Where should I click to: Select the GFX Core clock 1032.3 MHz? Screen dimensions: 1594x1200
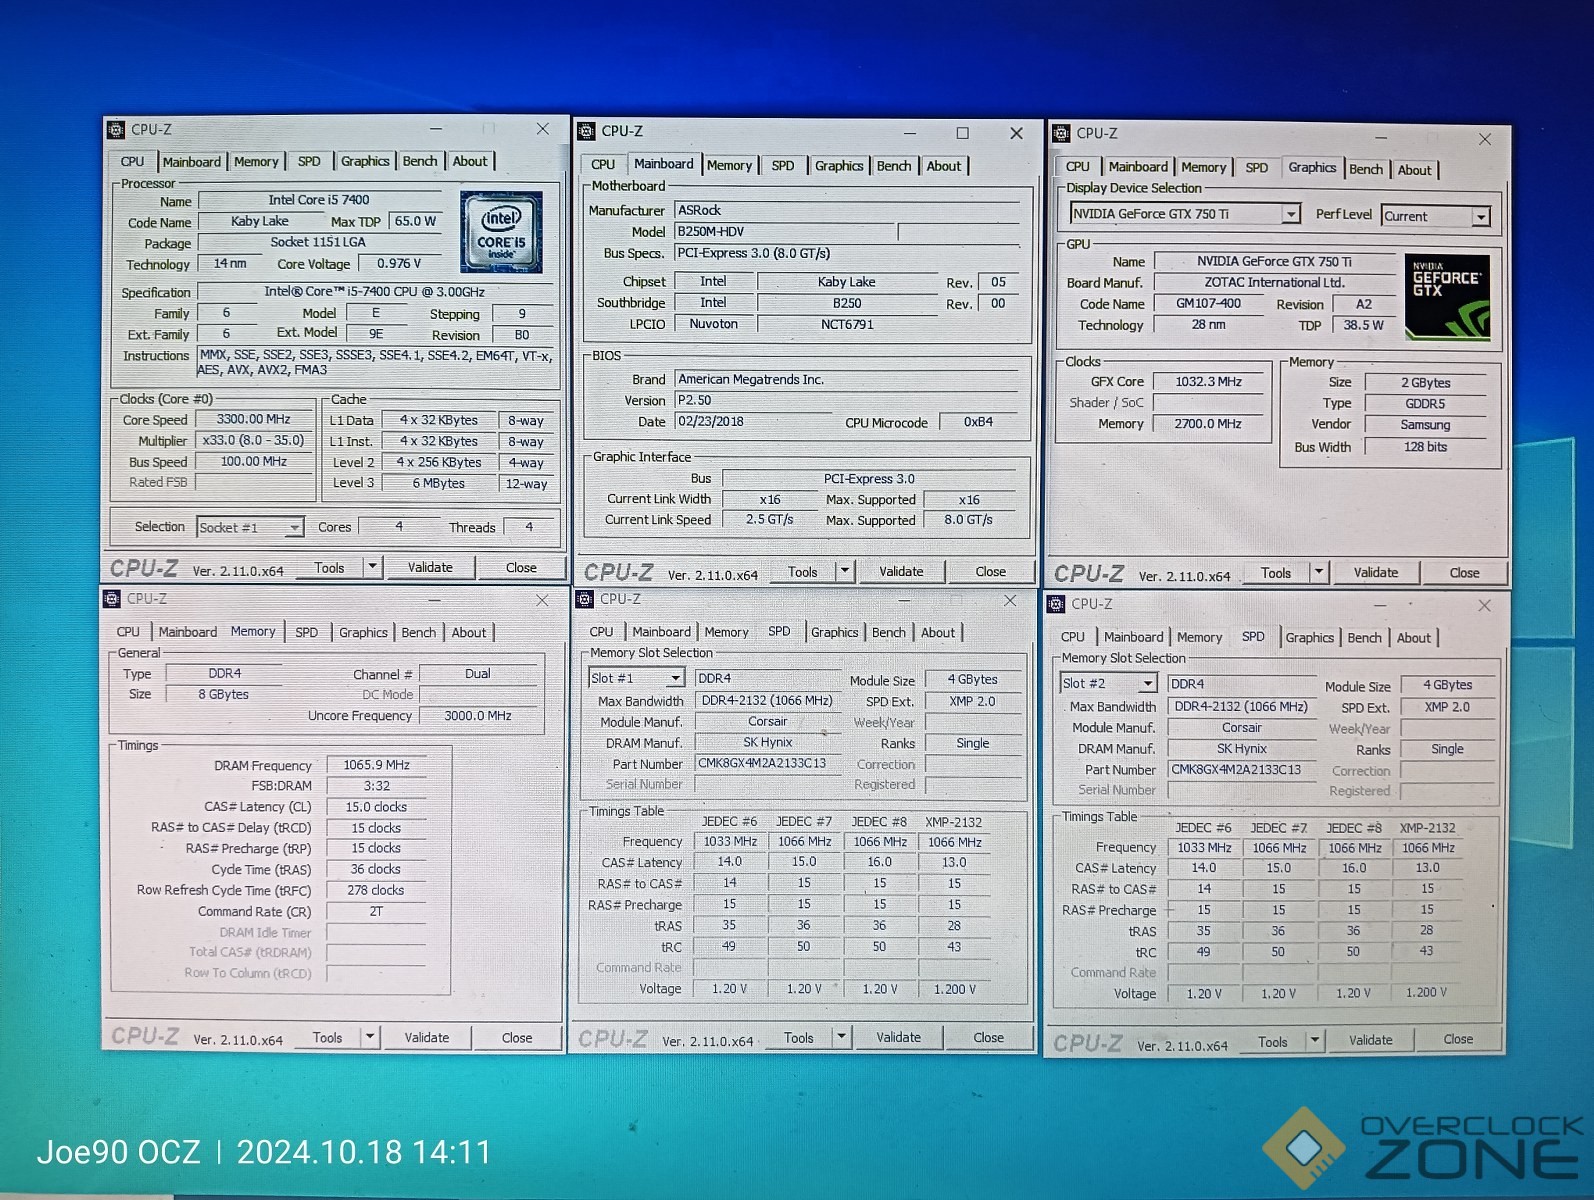[x=1209, y=381]
